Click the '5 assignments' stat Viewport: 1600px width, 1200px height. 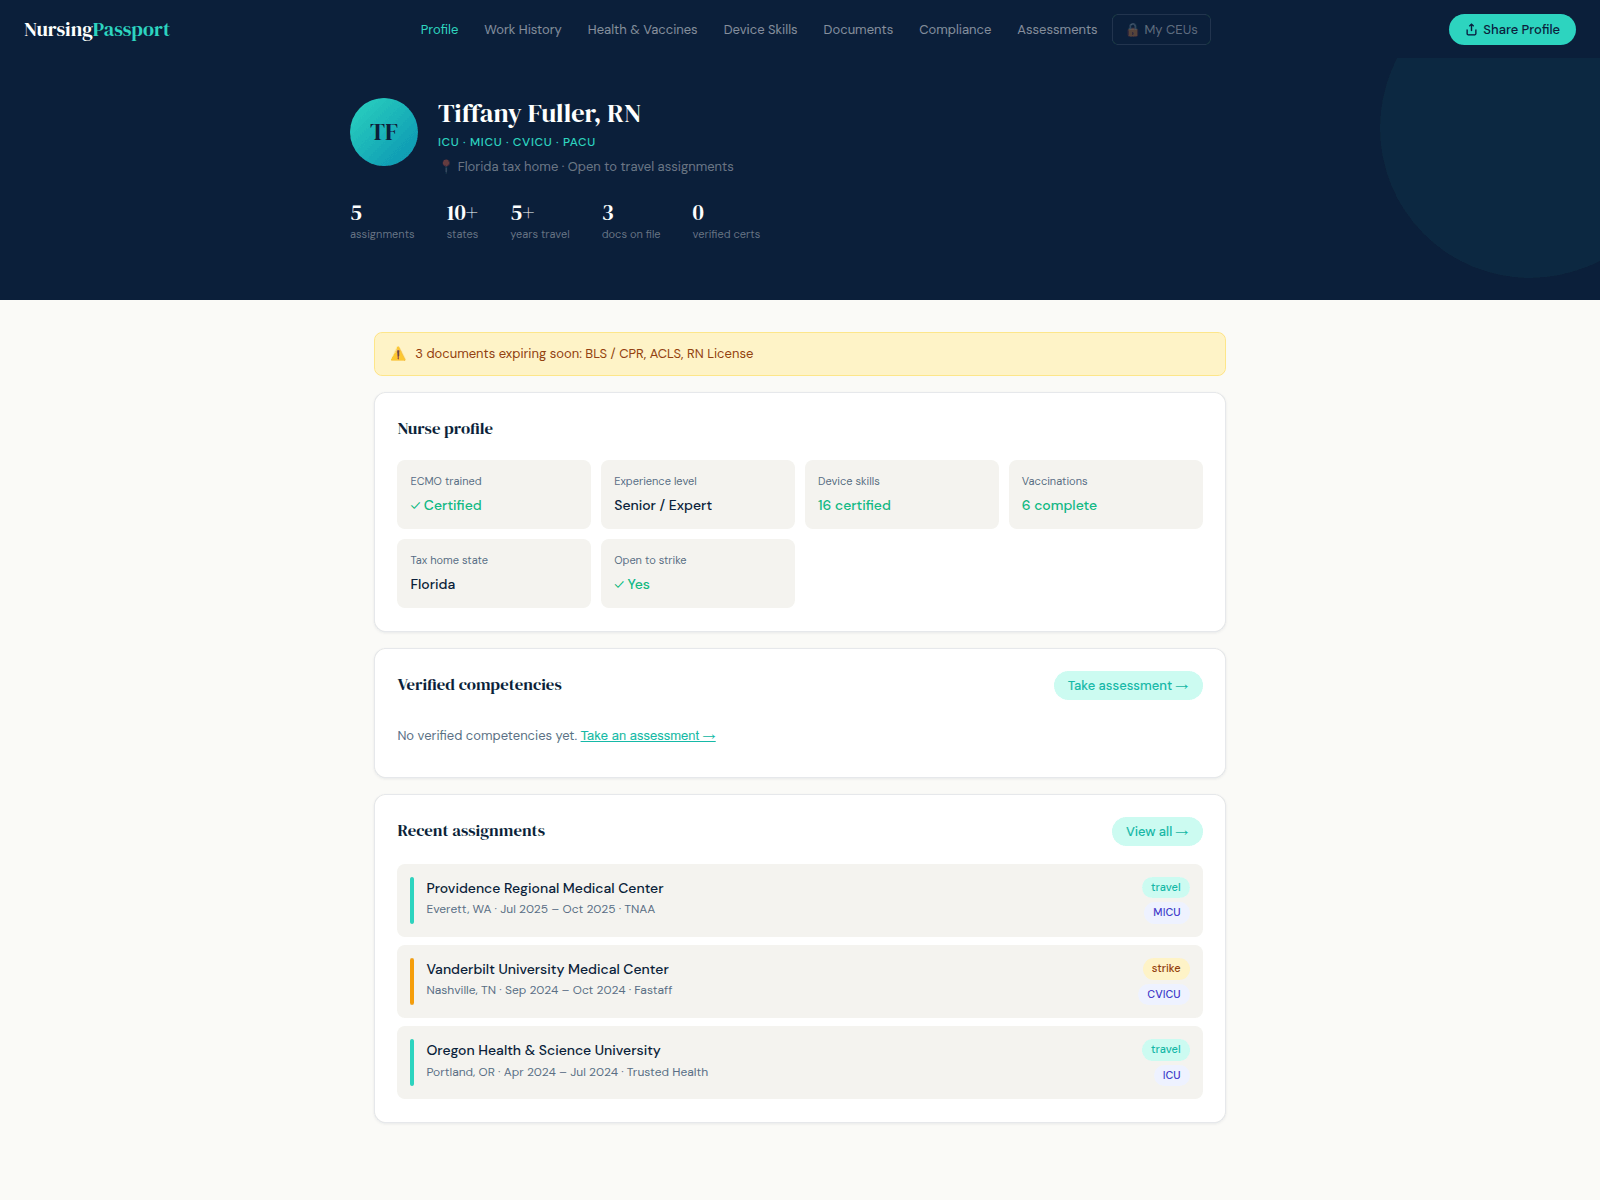(382, 221)
